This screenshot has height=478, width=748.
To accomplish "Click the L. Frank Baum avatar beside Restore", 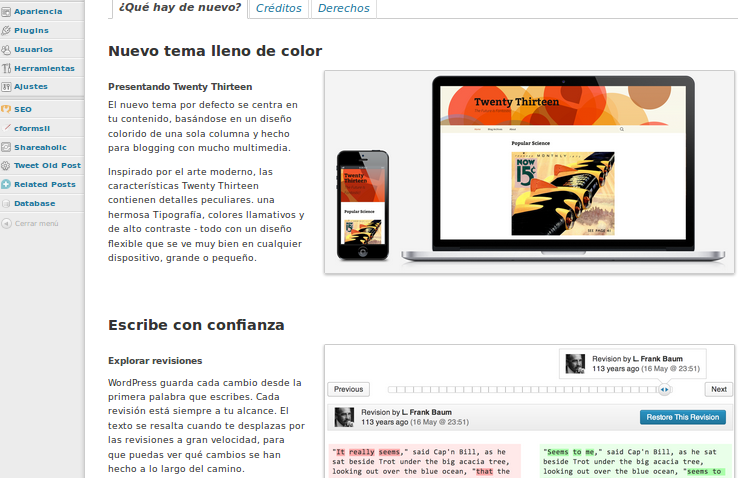I will pyautogui.click(x=344, y=417).
